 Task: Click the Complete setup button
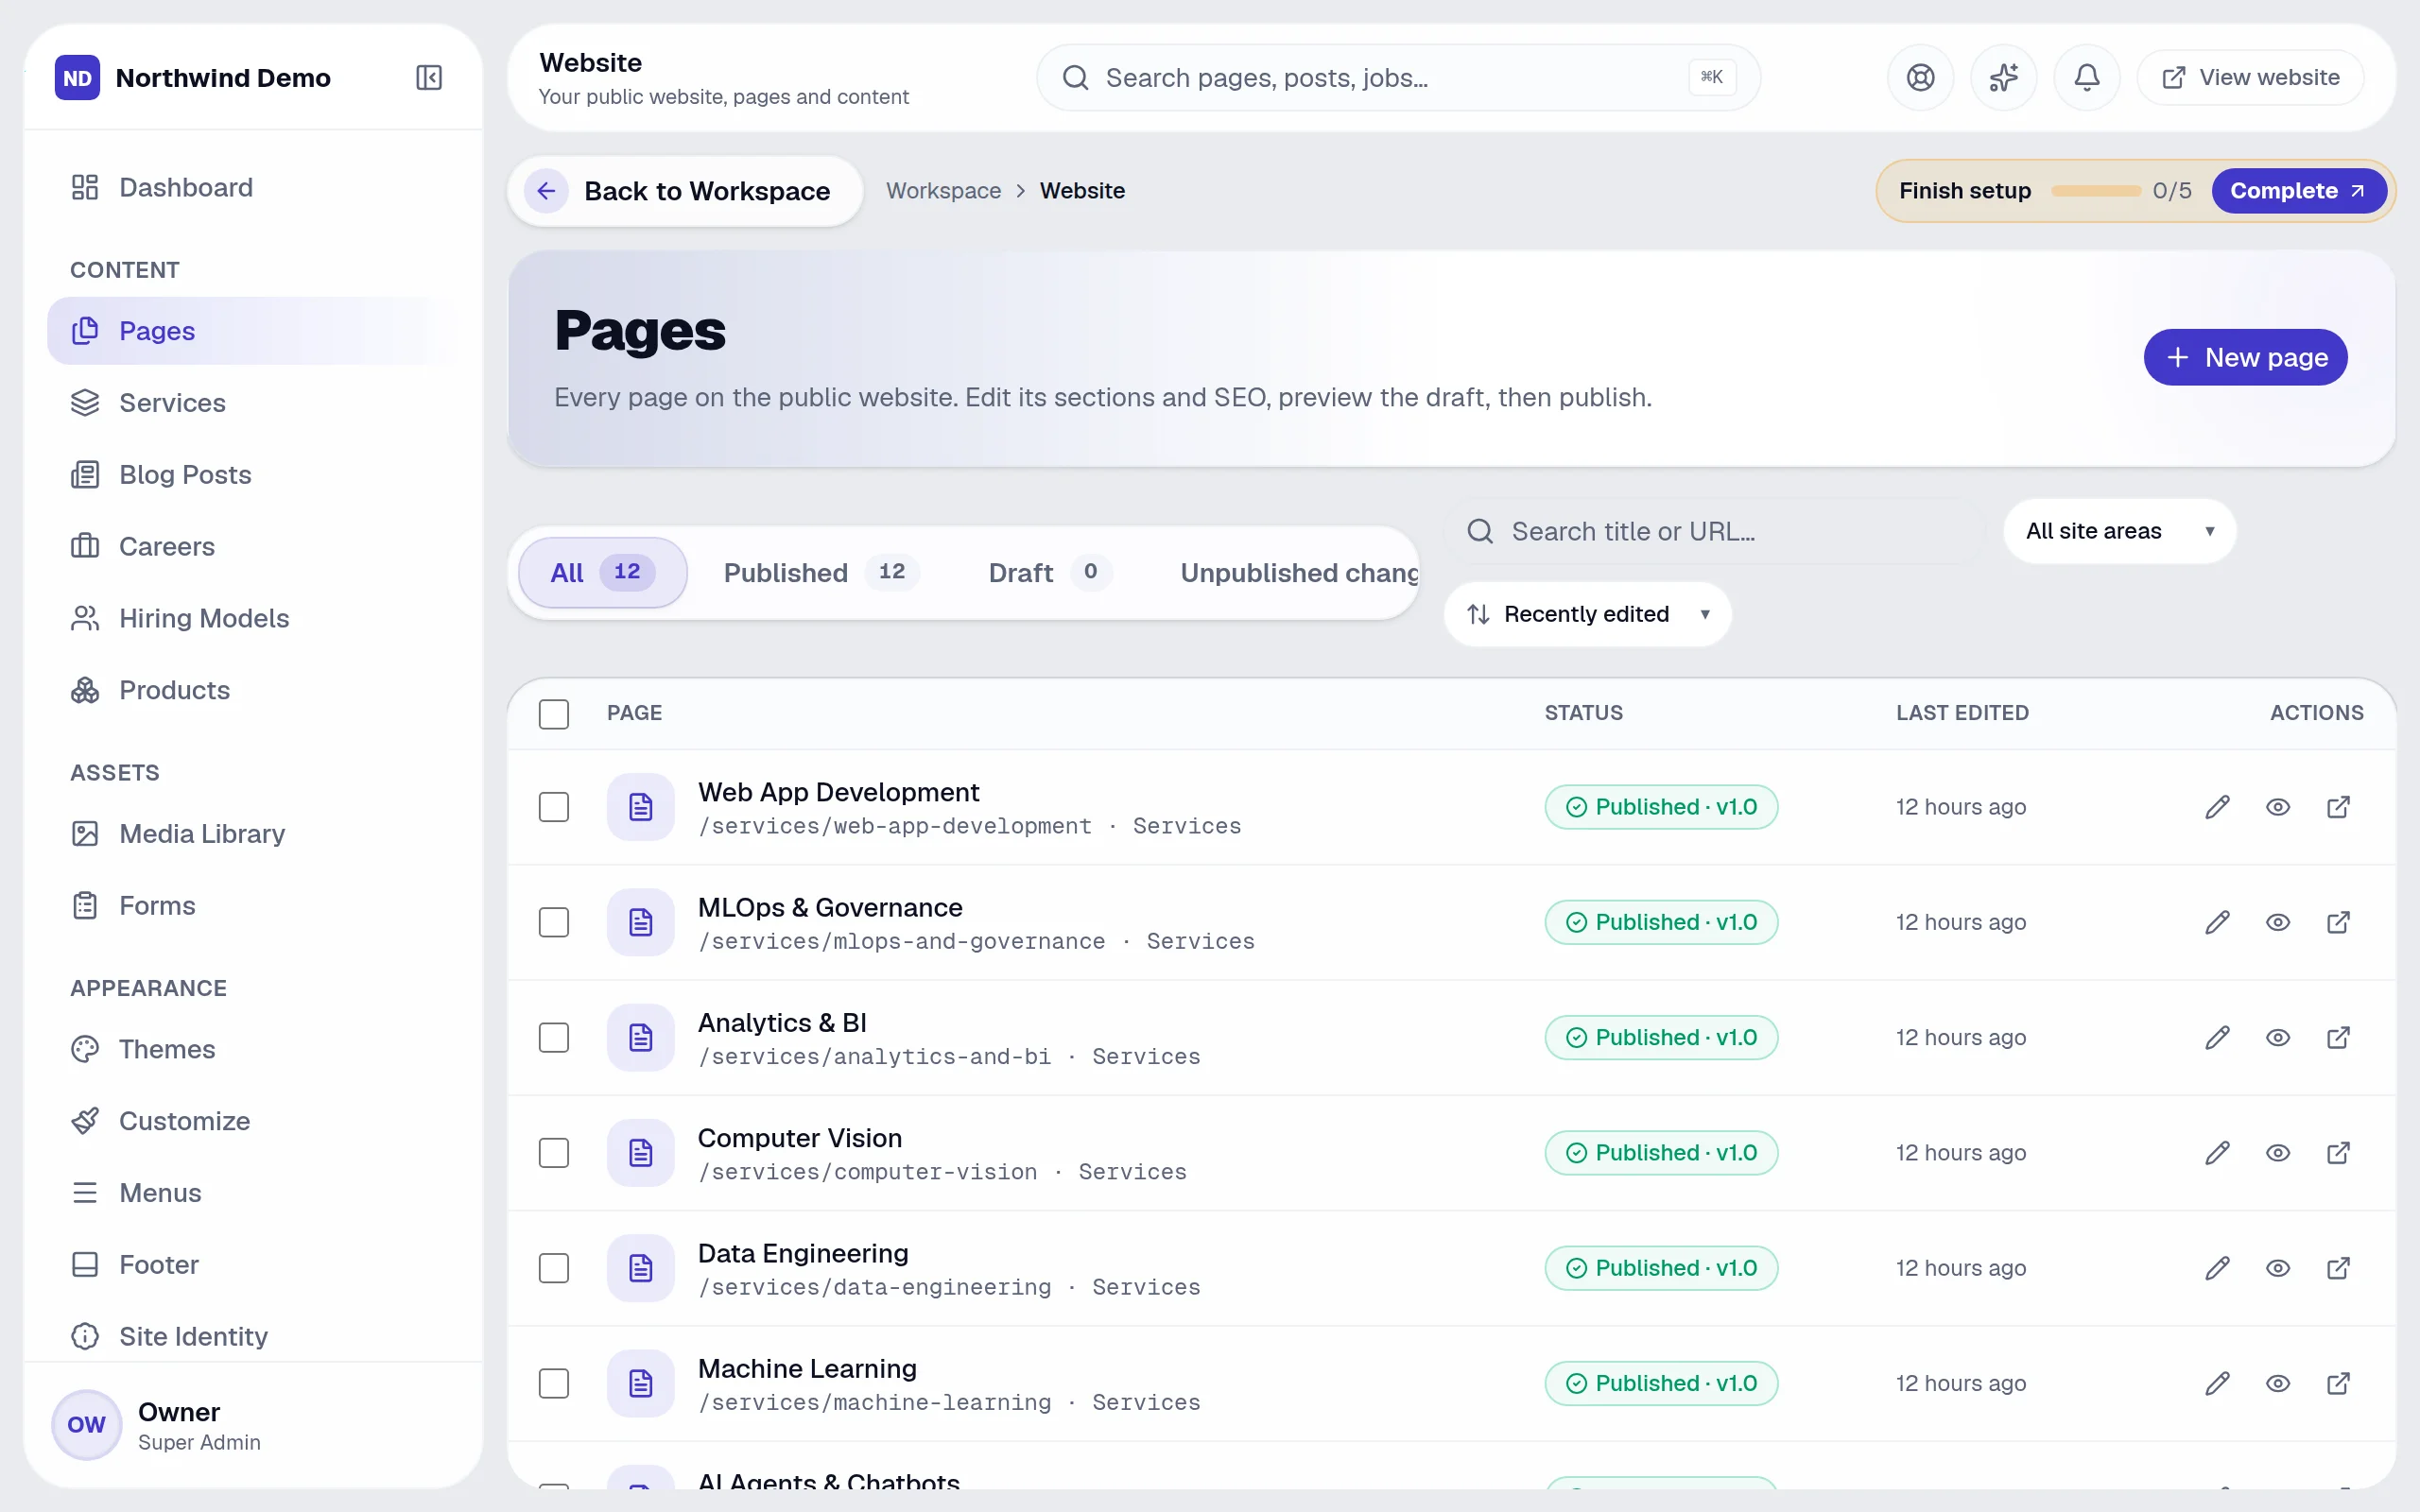[2298, 191]
